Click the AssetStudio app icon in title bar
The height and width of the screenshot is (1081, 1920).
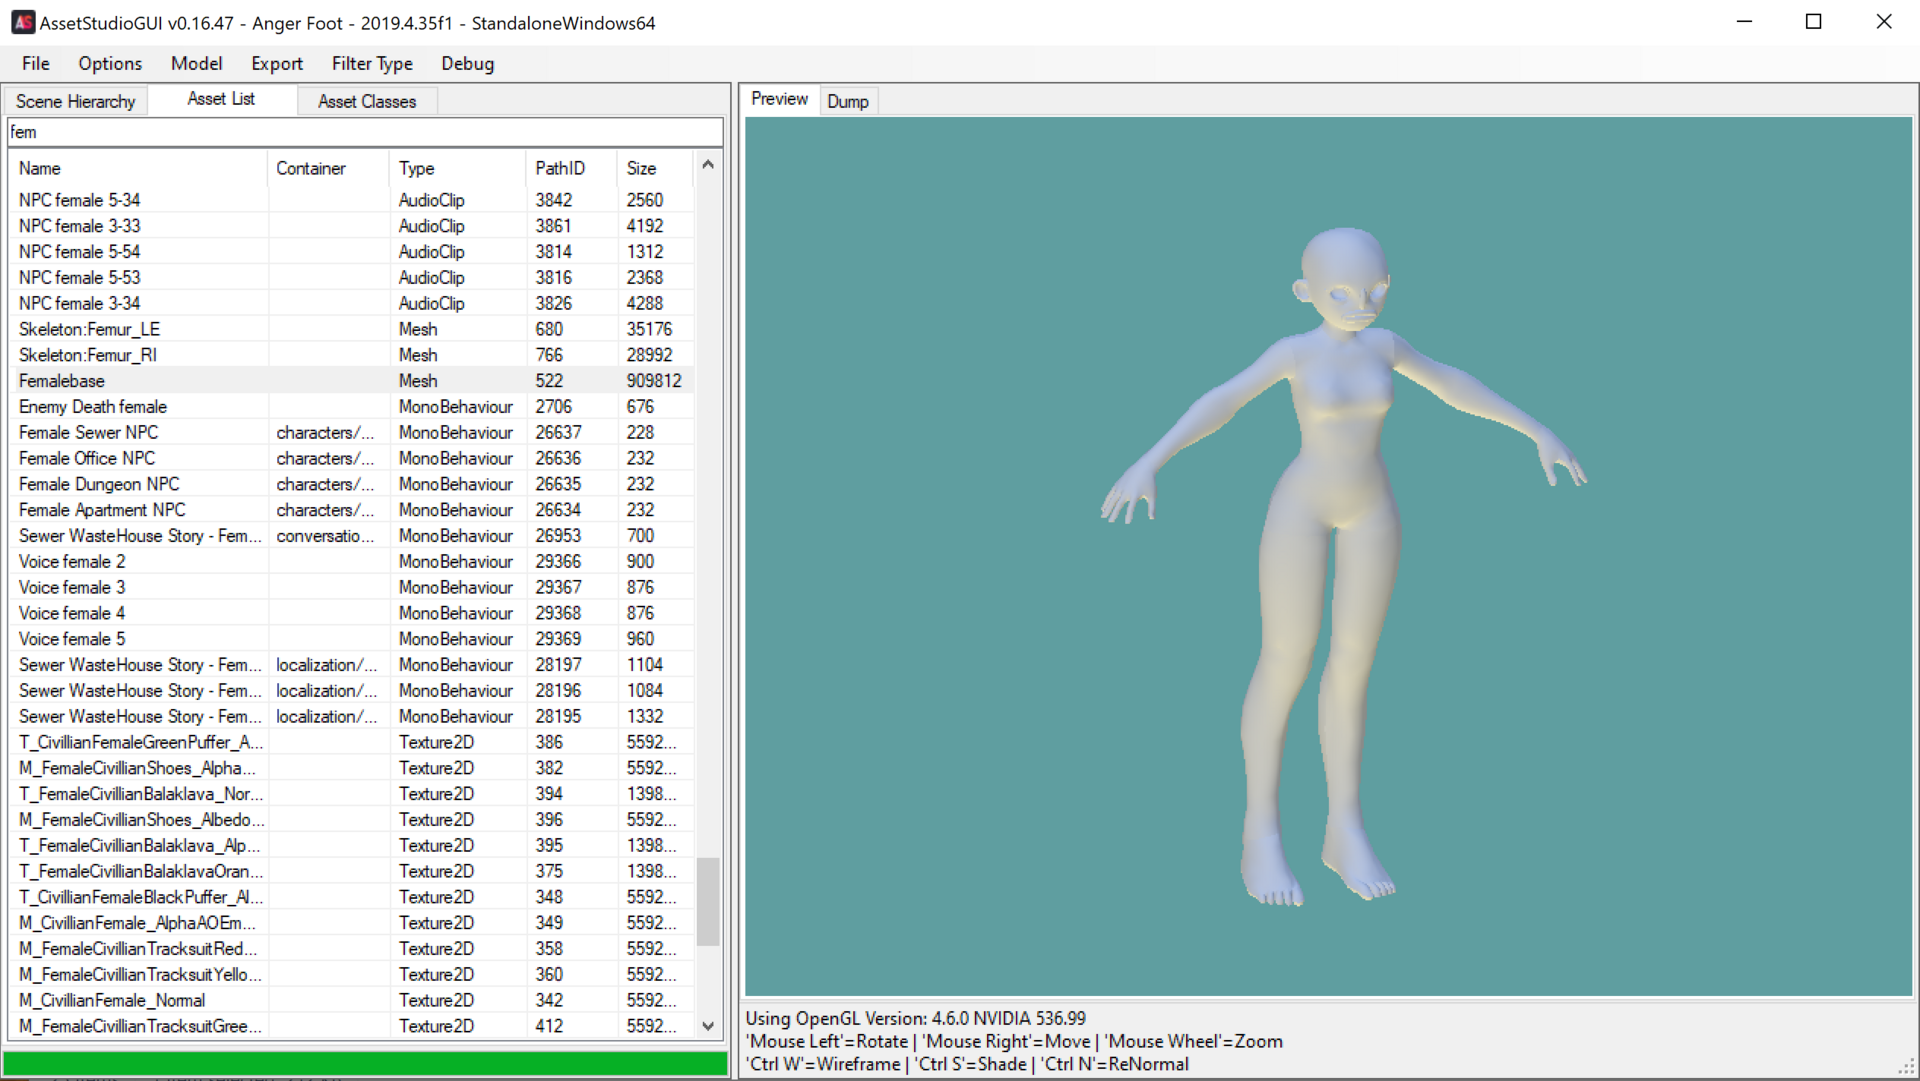(x=22, y=22)
